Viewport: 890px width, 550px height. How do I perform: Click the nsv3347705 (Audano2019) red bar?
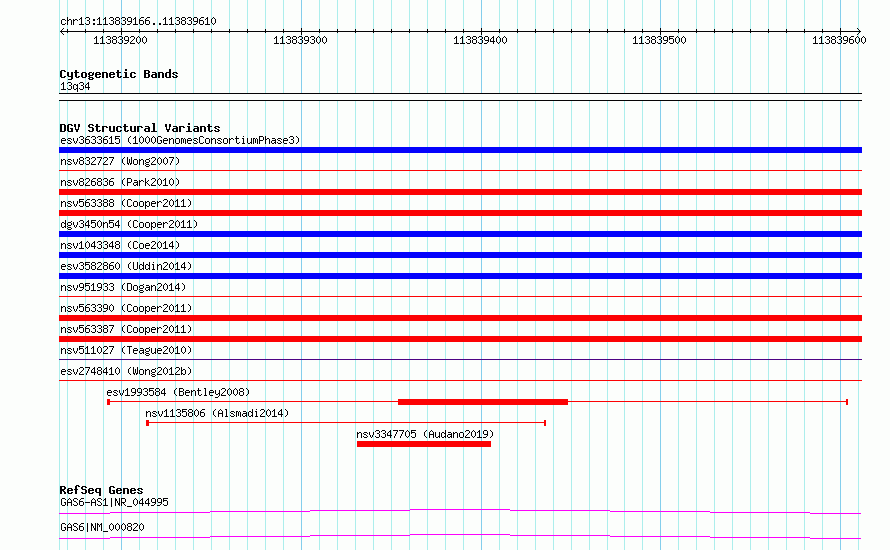pyautogui.click(x=424, y=444)
